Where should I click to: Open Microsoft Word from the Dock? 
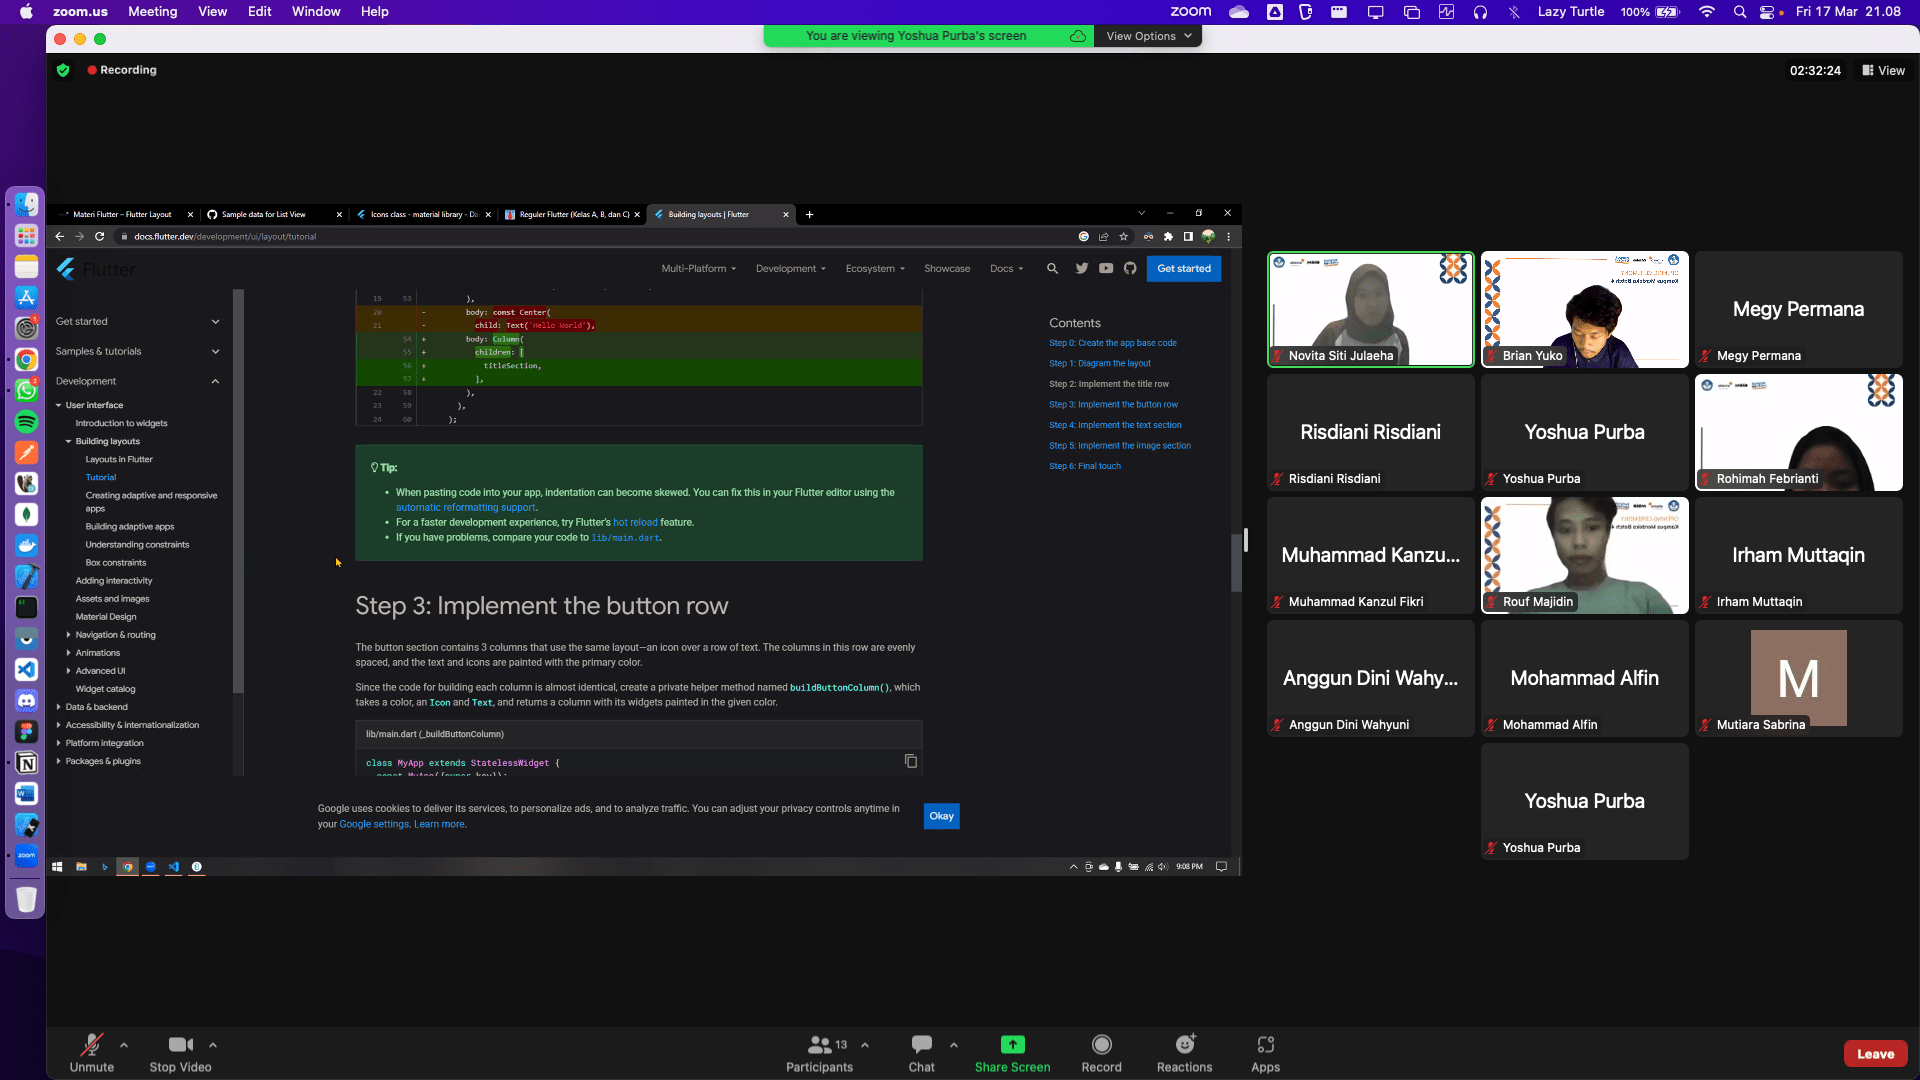[26, 794]
